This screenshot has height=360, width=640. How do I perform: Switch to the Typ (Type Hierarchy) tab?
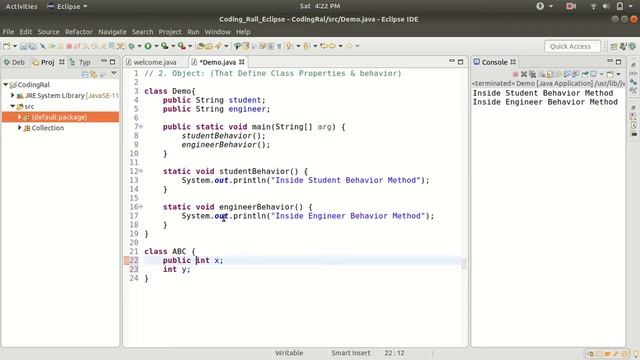click(80, 62)
